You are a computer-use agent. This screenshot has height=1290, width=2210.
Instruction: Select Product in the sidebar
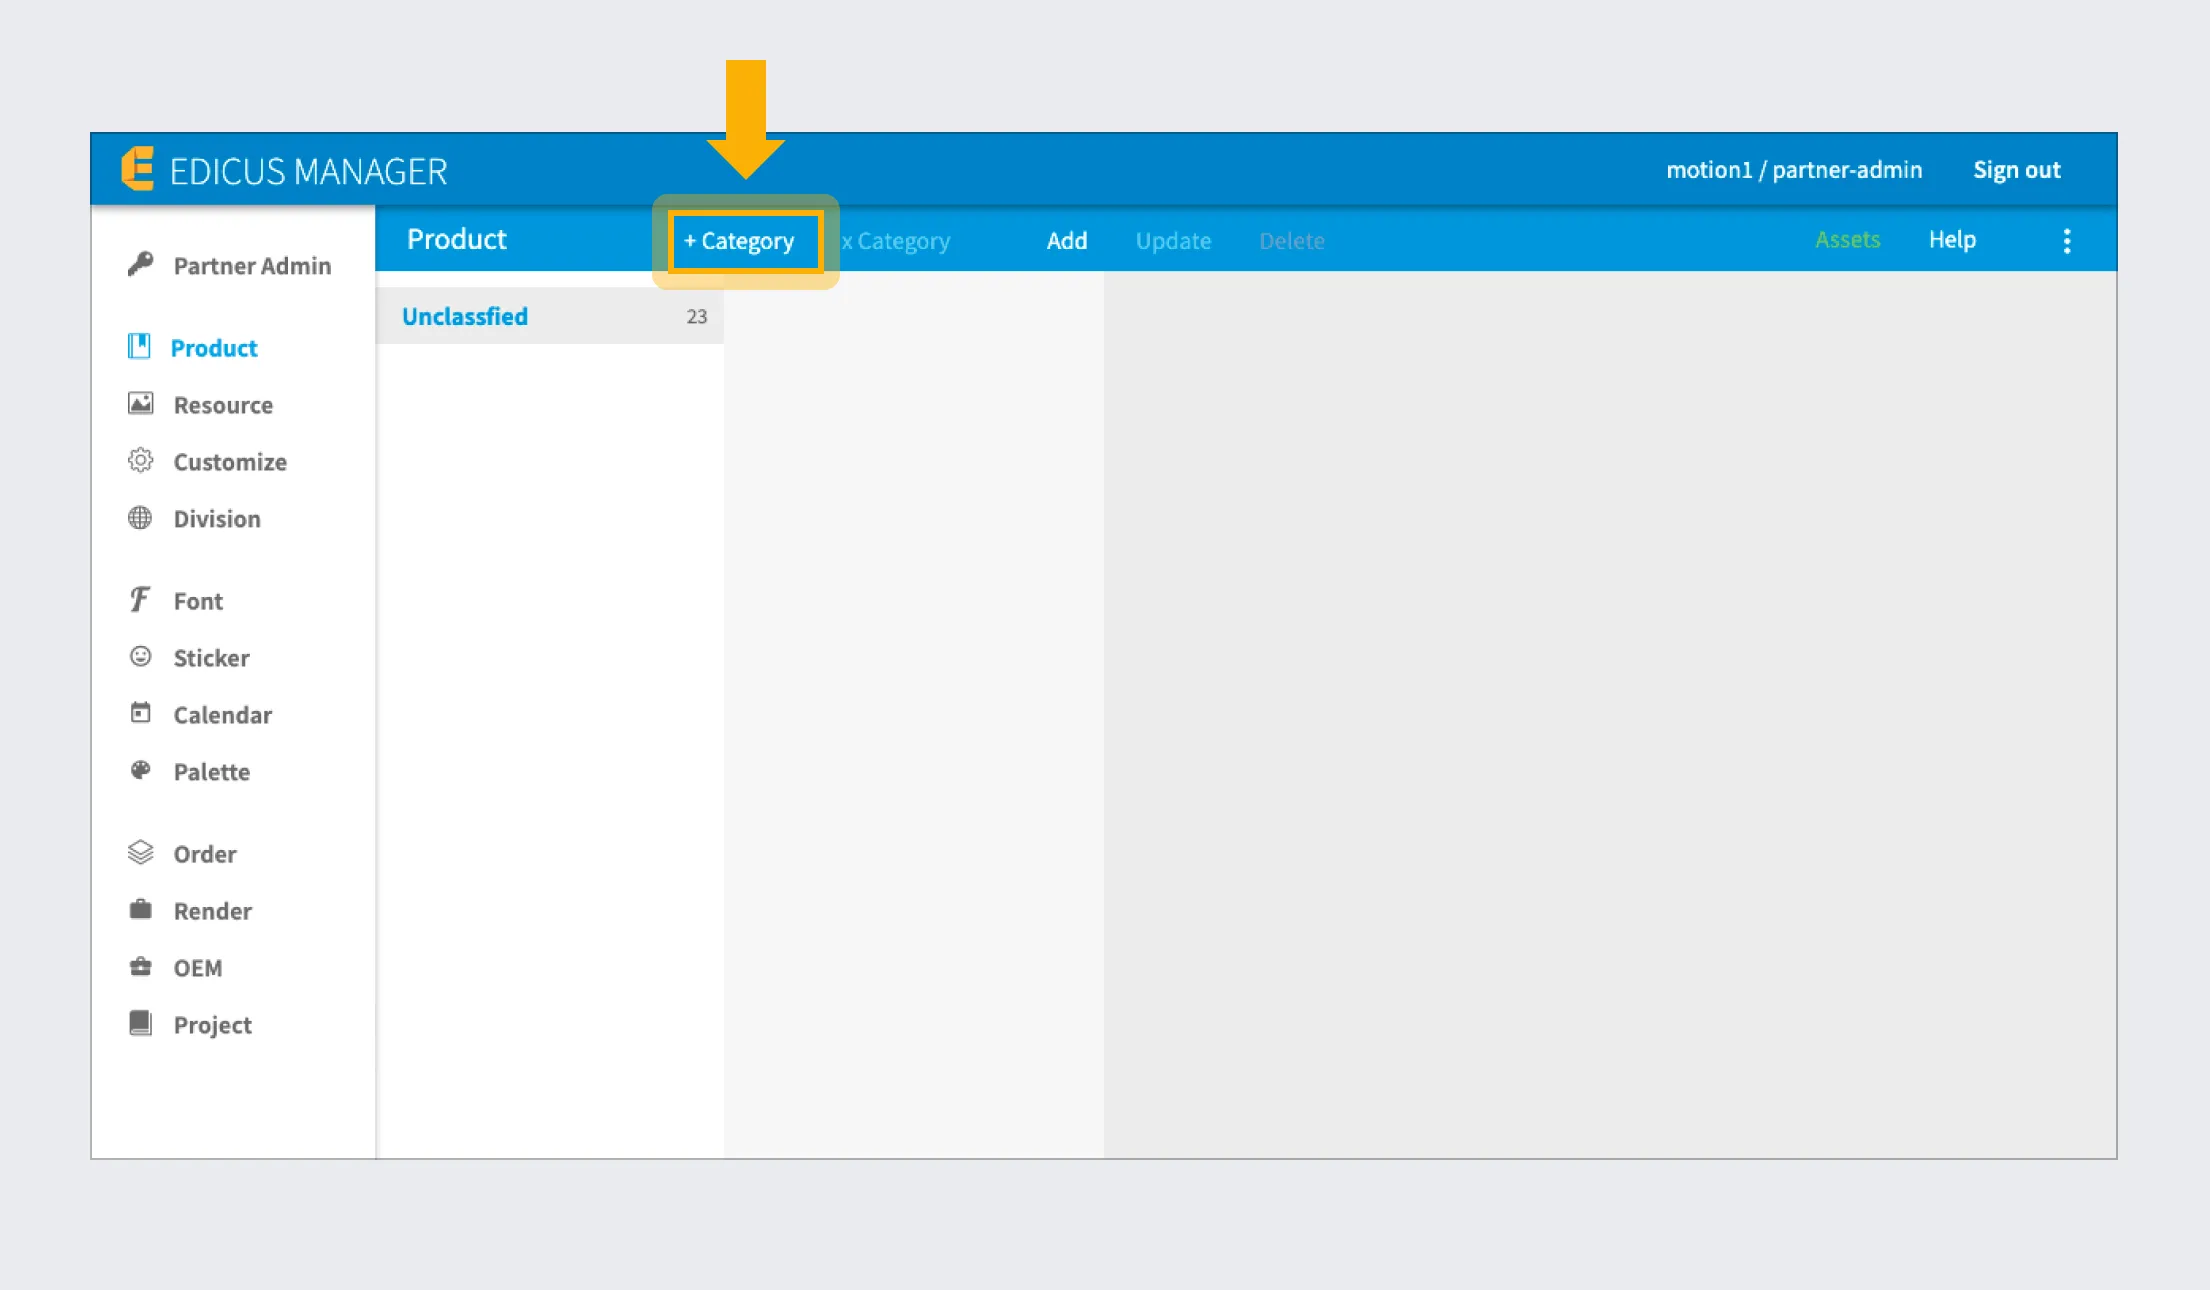pyautogui.click(x=214, y=348)
